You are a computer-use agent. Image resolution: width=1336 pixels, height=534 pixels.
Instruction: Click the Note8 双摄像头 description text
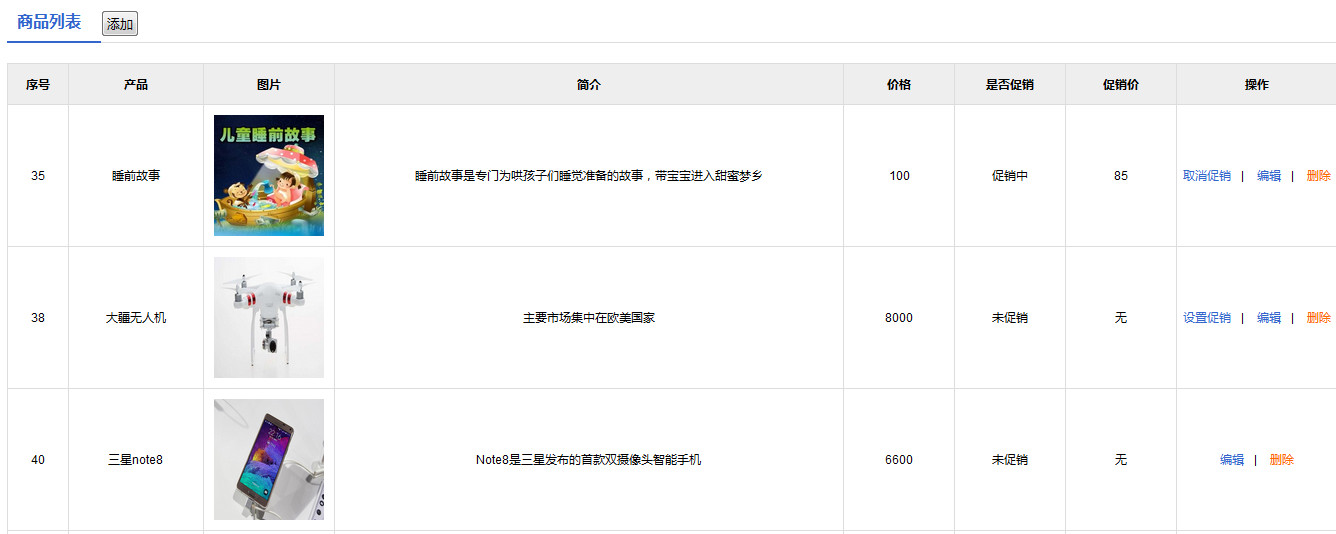point(589,460)
